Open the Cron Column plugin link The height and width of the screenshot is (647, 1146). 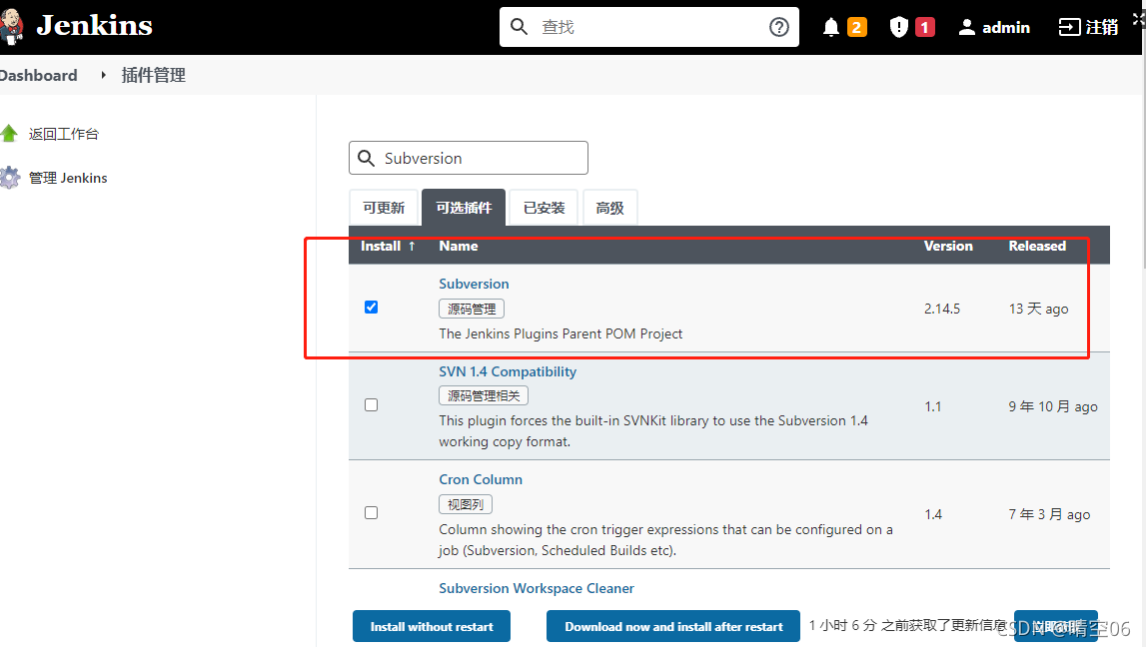(x=480, y=480)
